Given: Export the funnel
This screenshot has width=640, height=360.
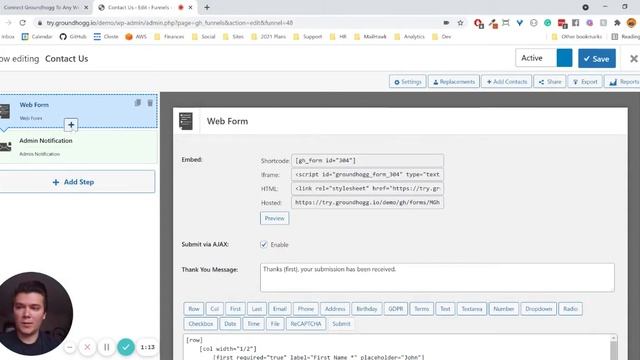Looking at the screenshot, I should pos(585,82).
